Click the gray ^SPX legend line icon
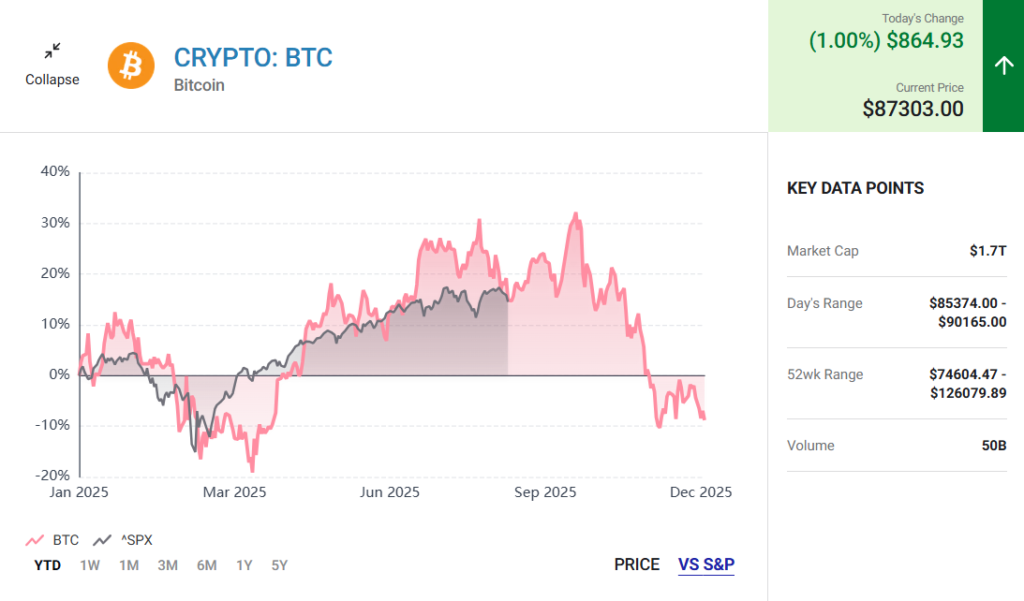This screenshot has width=1024, height=601. click(x=101, y=540)
